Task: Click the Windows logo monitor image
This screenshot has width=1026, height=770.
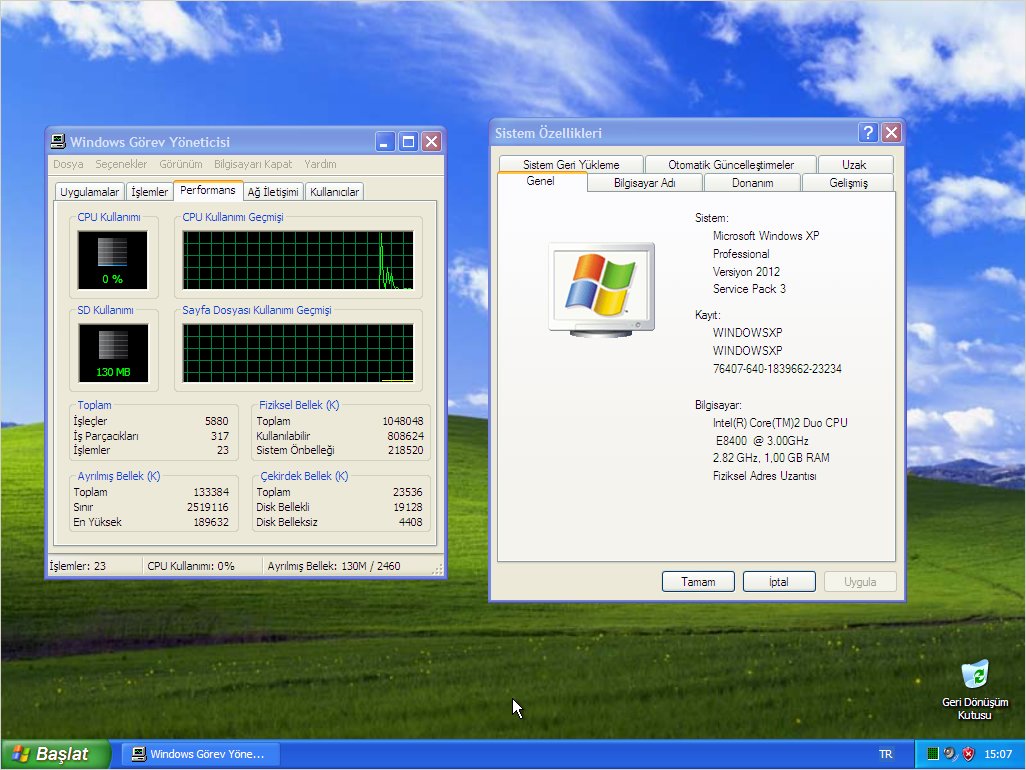Action: pyautogui.click(x=601, y=290)
